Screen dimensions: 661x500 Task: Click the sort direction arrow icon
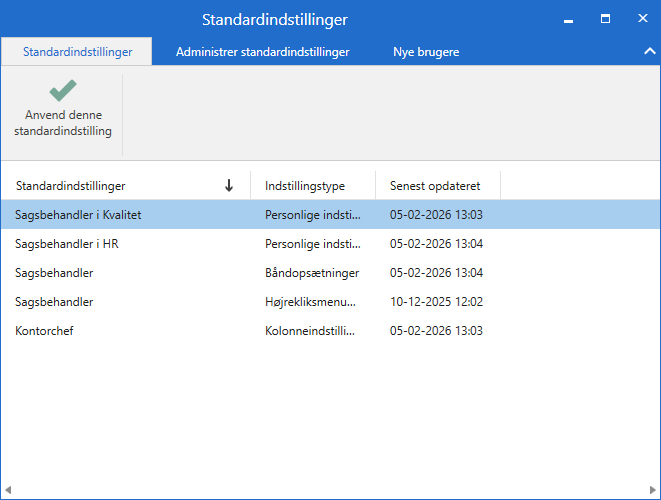coord(229,185)
